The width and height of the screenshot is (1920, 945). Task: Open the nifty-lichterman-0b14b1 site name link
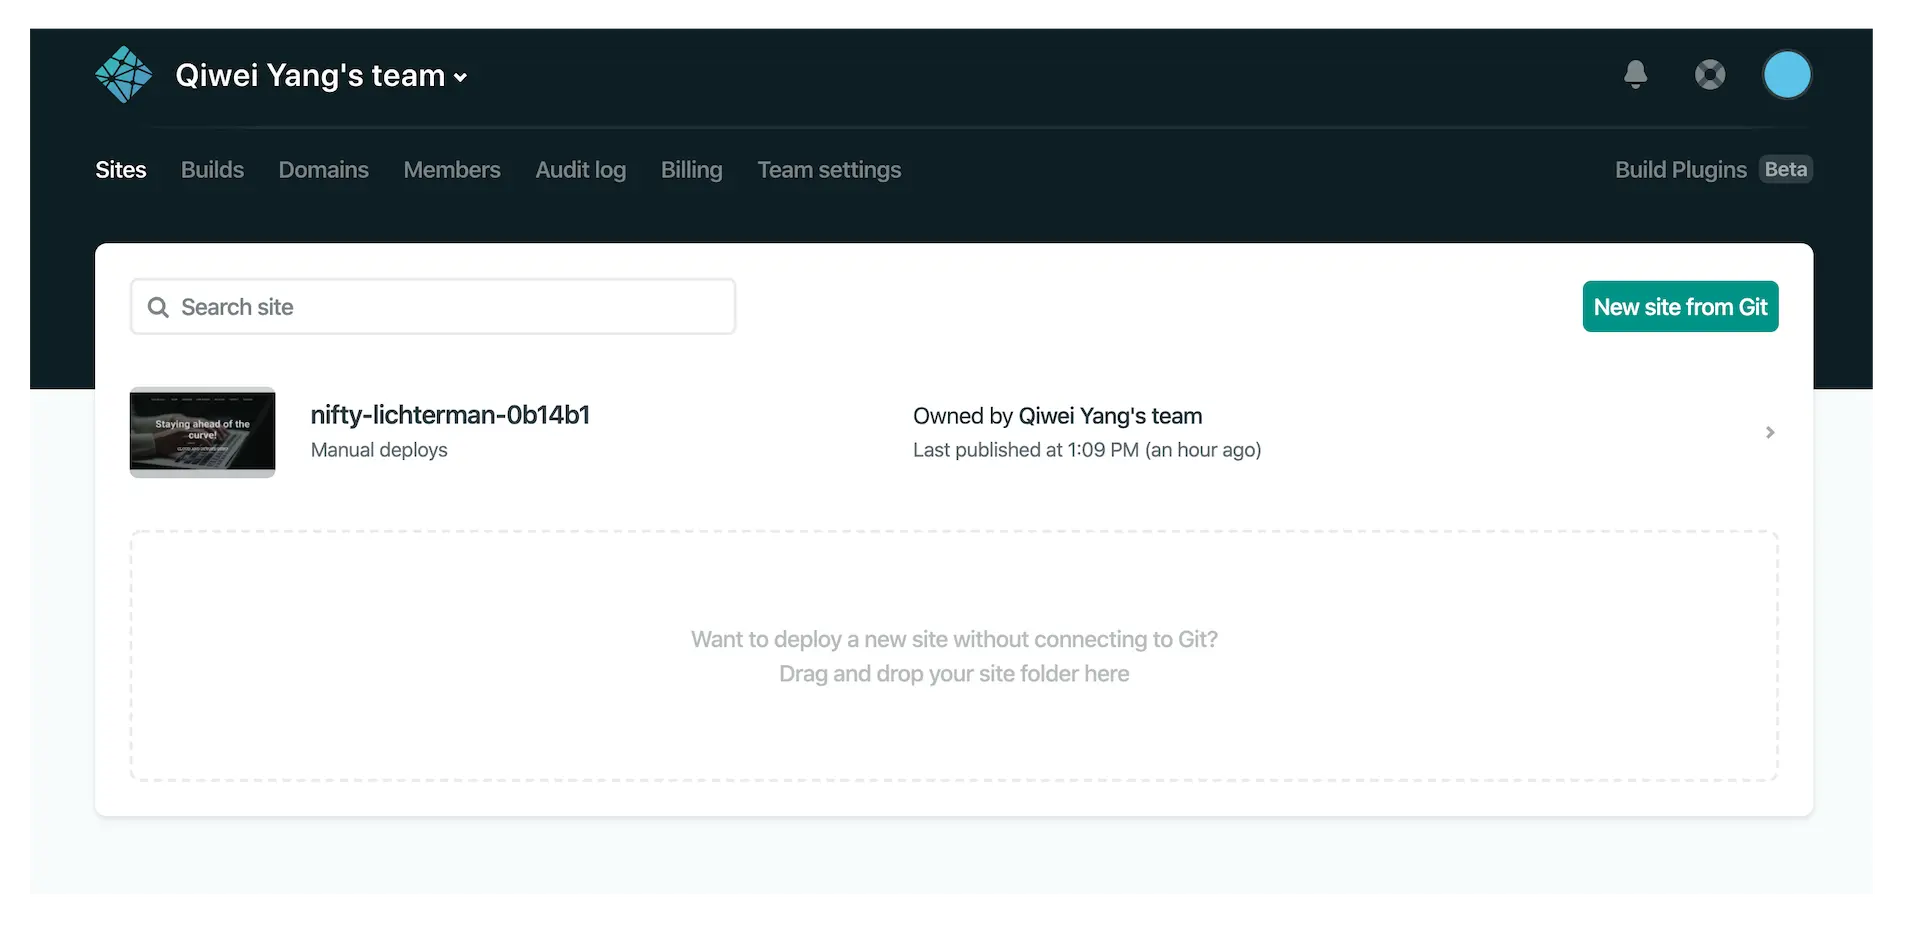tap(449, 414)
